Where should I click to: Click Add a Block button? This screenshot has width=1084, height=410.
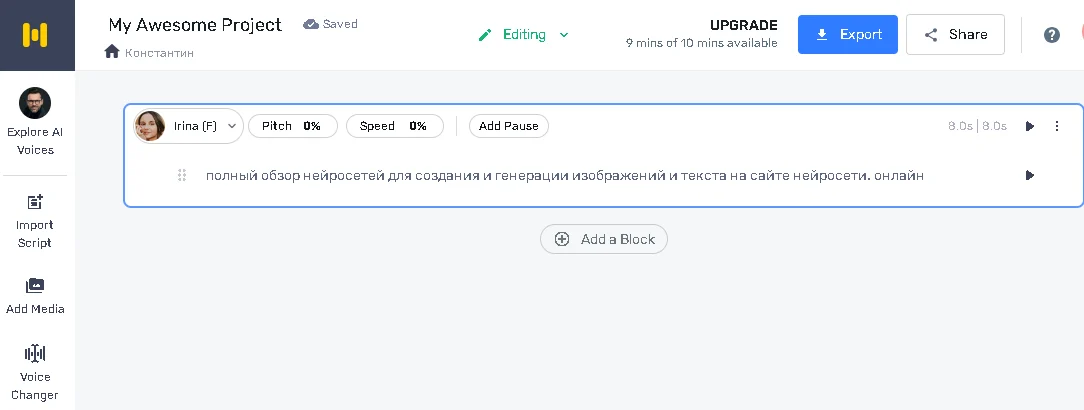604,239
